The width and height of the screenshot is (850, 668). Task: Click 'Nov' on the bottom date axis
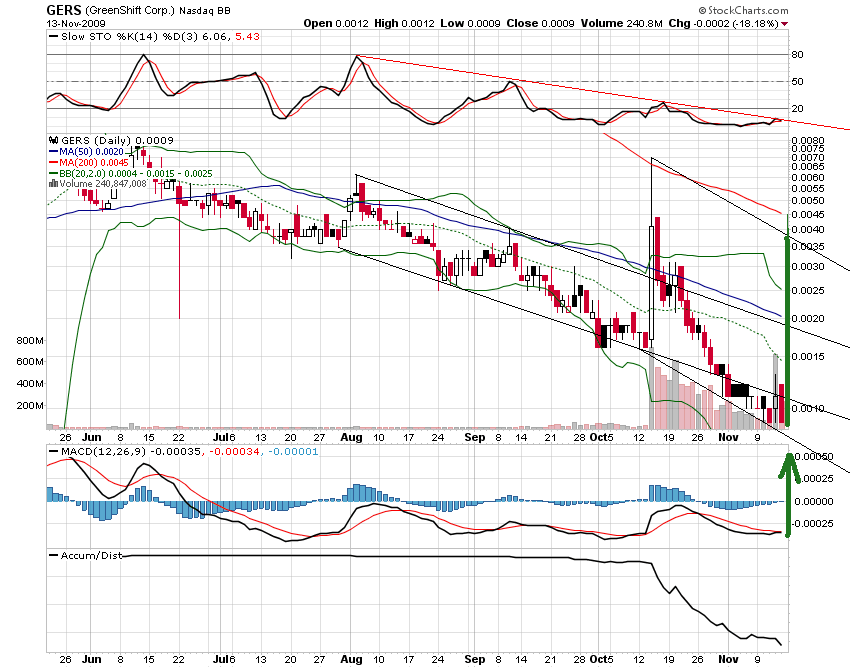coord(728,659)
